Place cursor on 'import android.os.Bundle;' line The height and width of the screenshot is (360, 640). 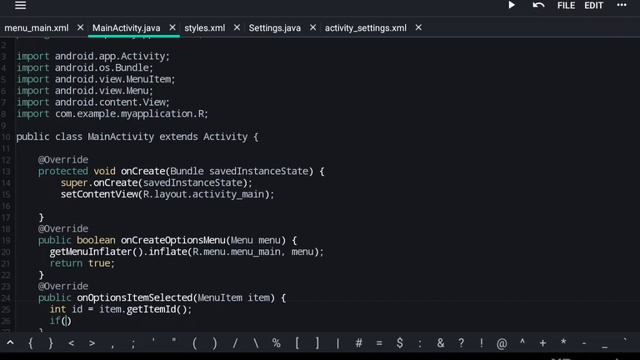point(84,67)
